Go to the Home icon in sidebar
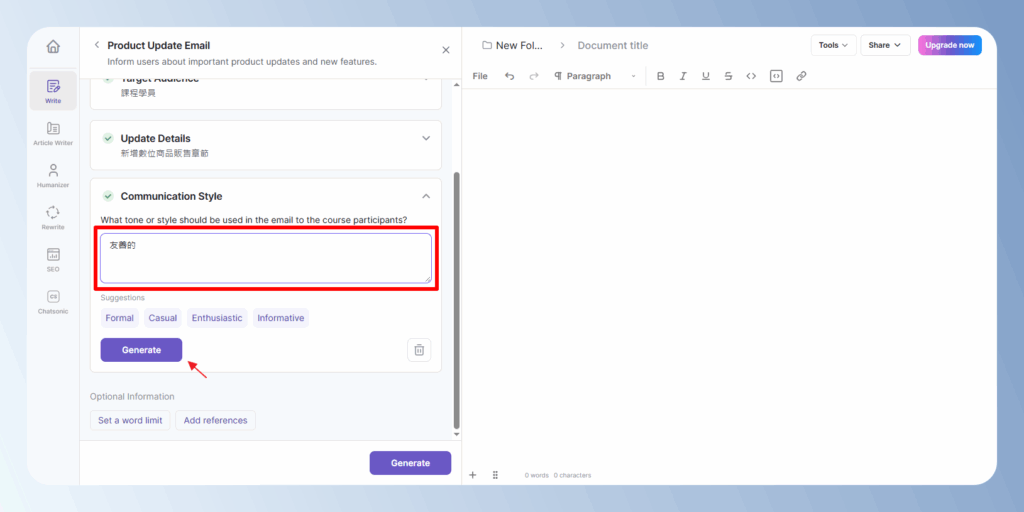This screenshot has width=1024, height=512. [53, 47]
